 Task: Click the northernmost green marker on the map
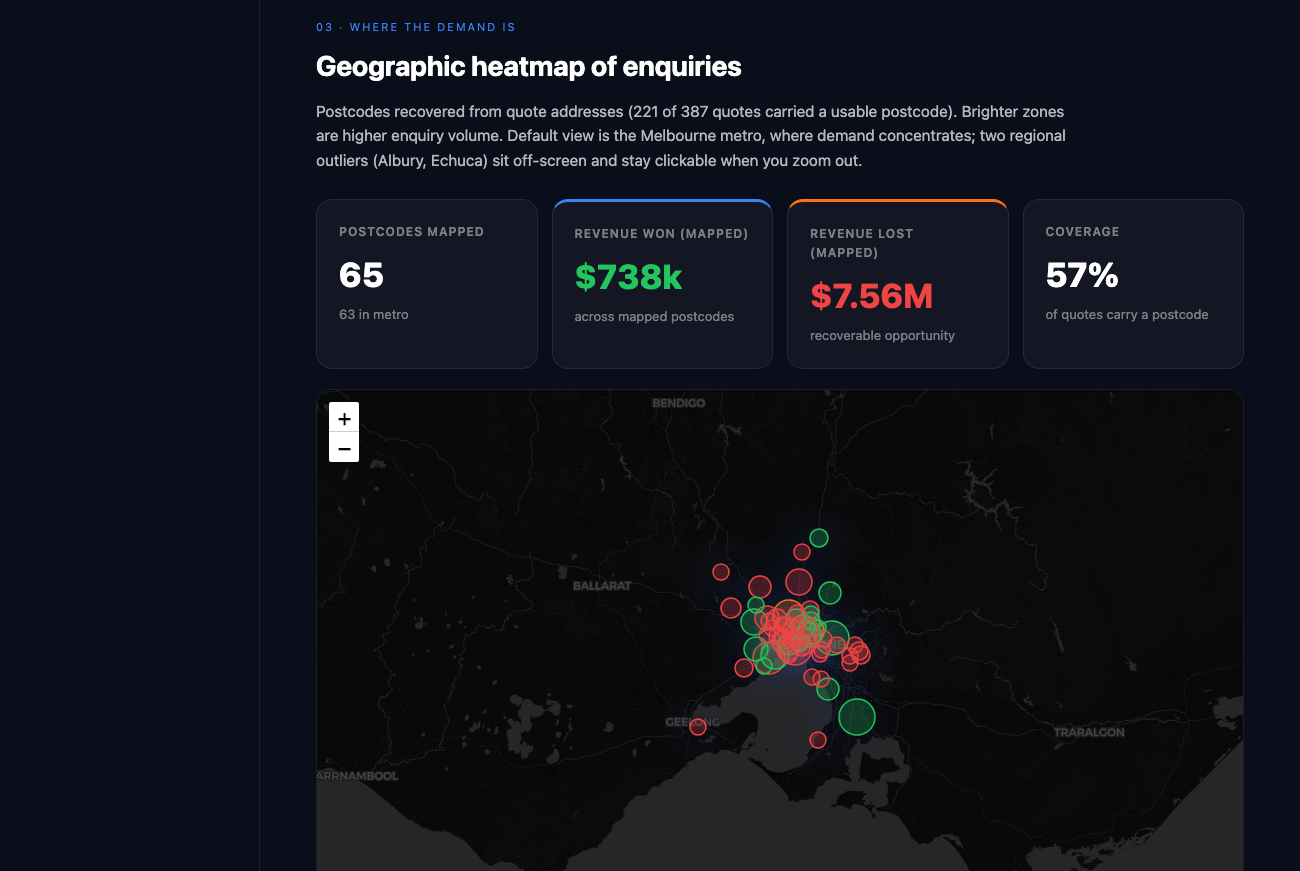tap(819, 538)
